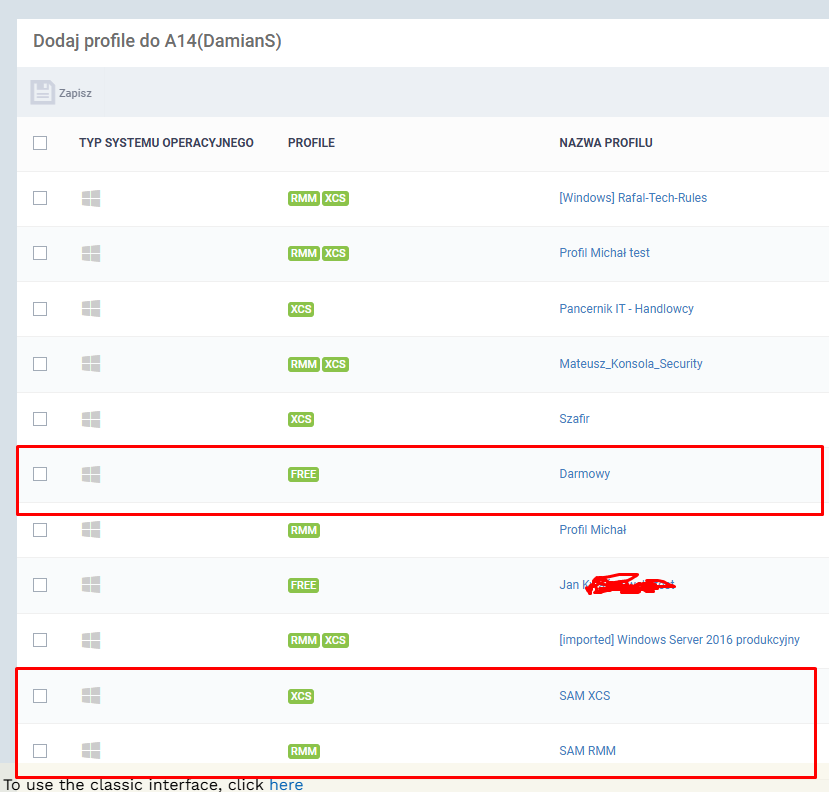
Task: Toggle the select-all checkbox in table header
Action: tap(40, 143)
